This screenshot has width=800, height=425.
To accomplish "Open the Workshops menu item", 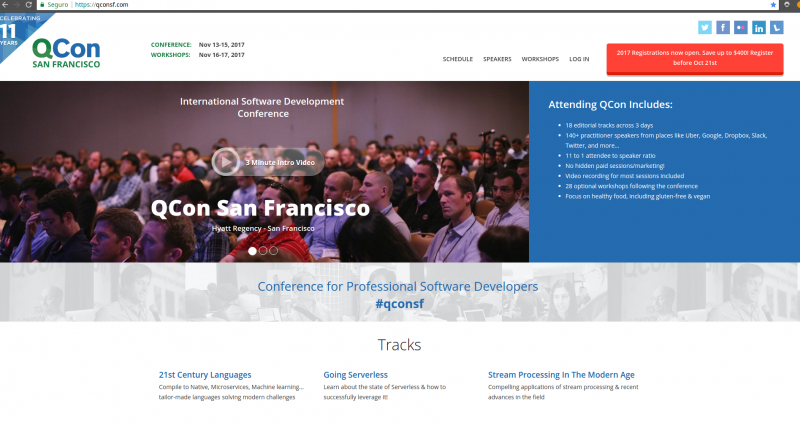I will click(540, 59).
